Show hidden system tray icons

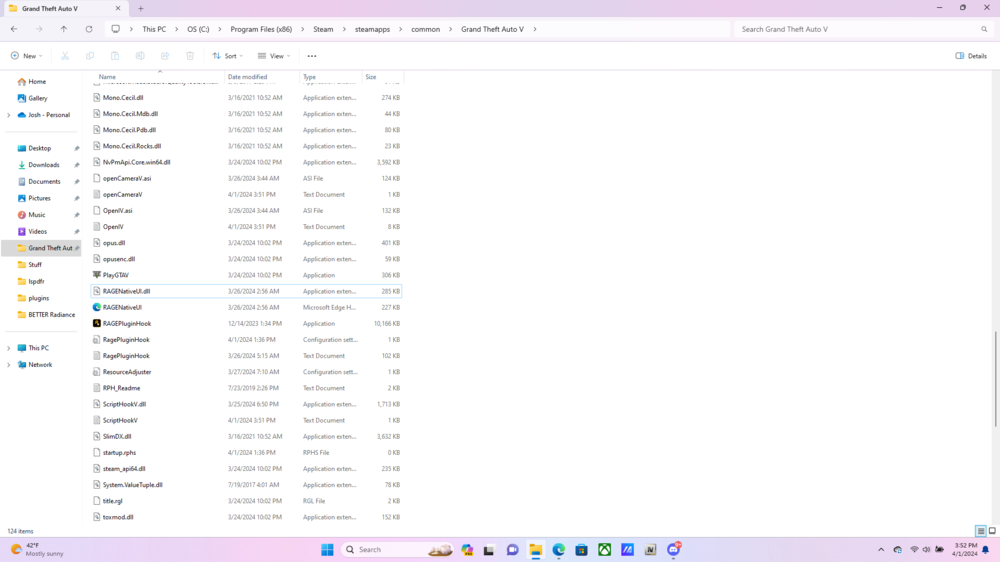[x=881, y=550]
